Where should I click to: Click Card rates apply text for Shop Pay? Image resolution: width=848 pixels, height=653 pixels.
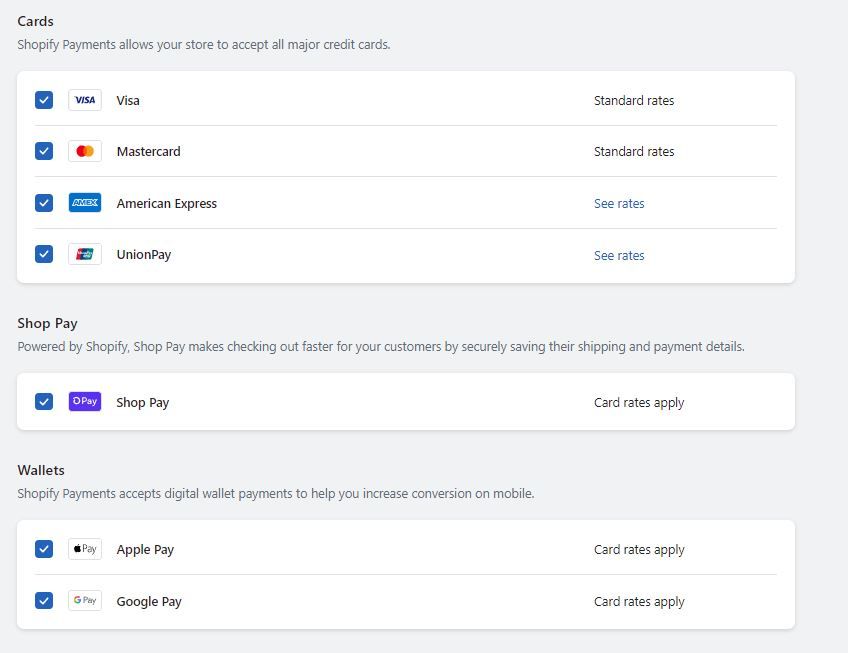pos(639,403)
